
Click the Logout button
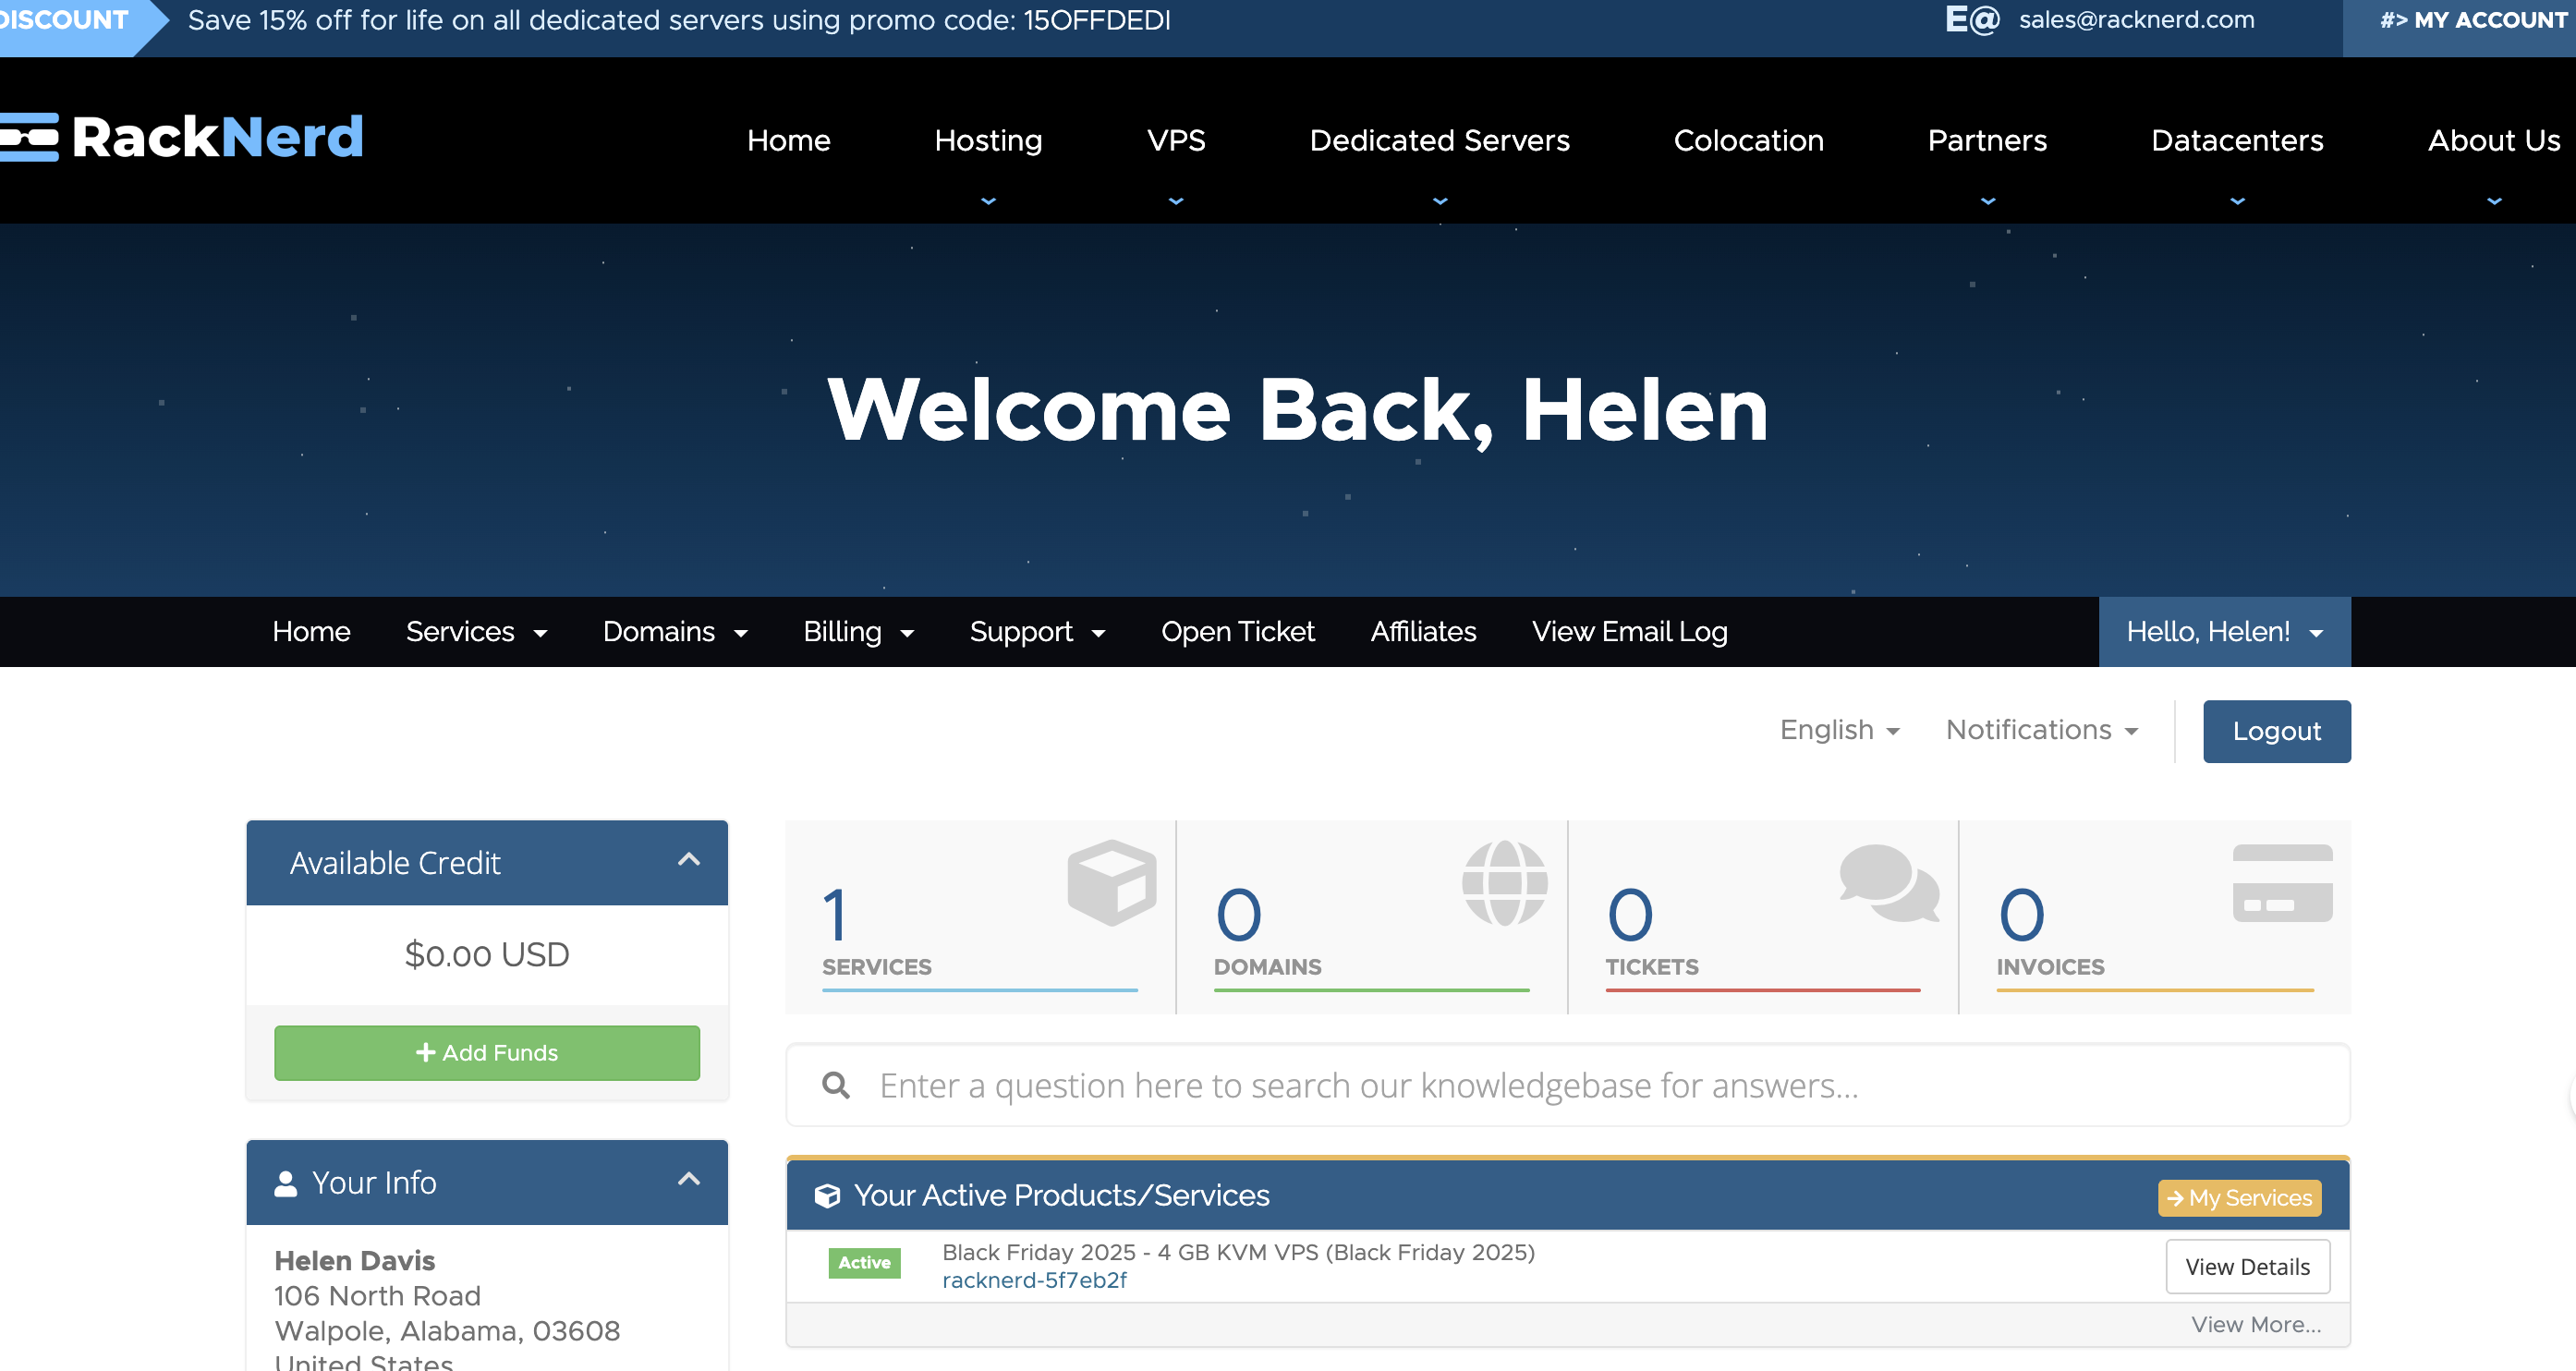click(x=2277, y=731)
